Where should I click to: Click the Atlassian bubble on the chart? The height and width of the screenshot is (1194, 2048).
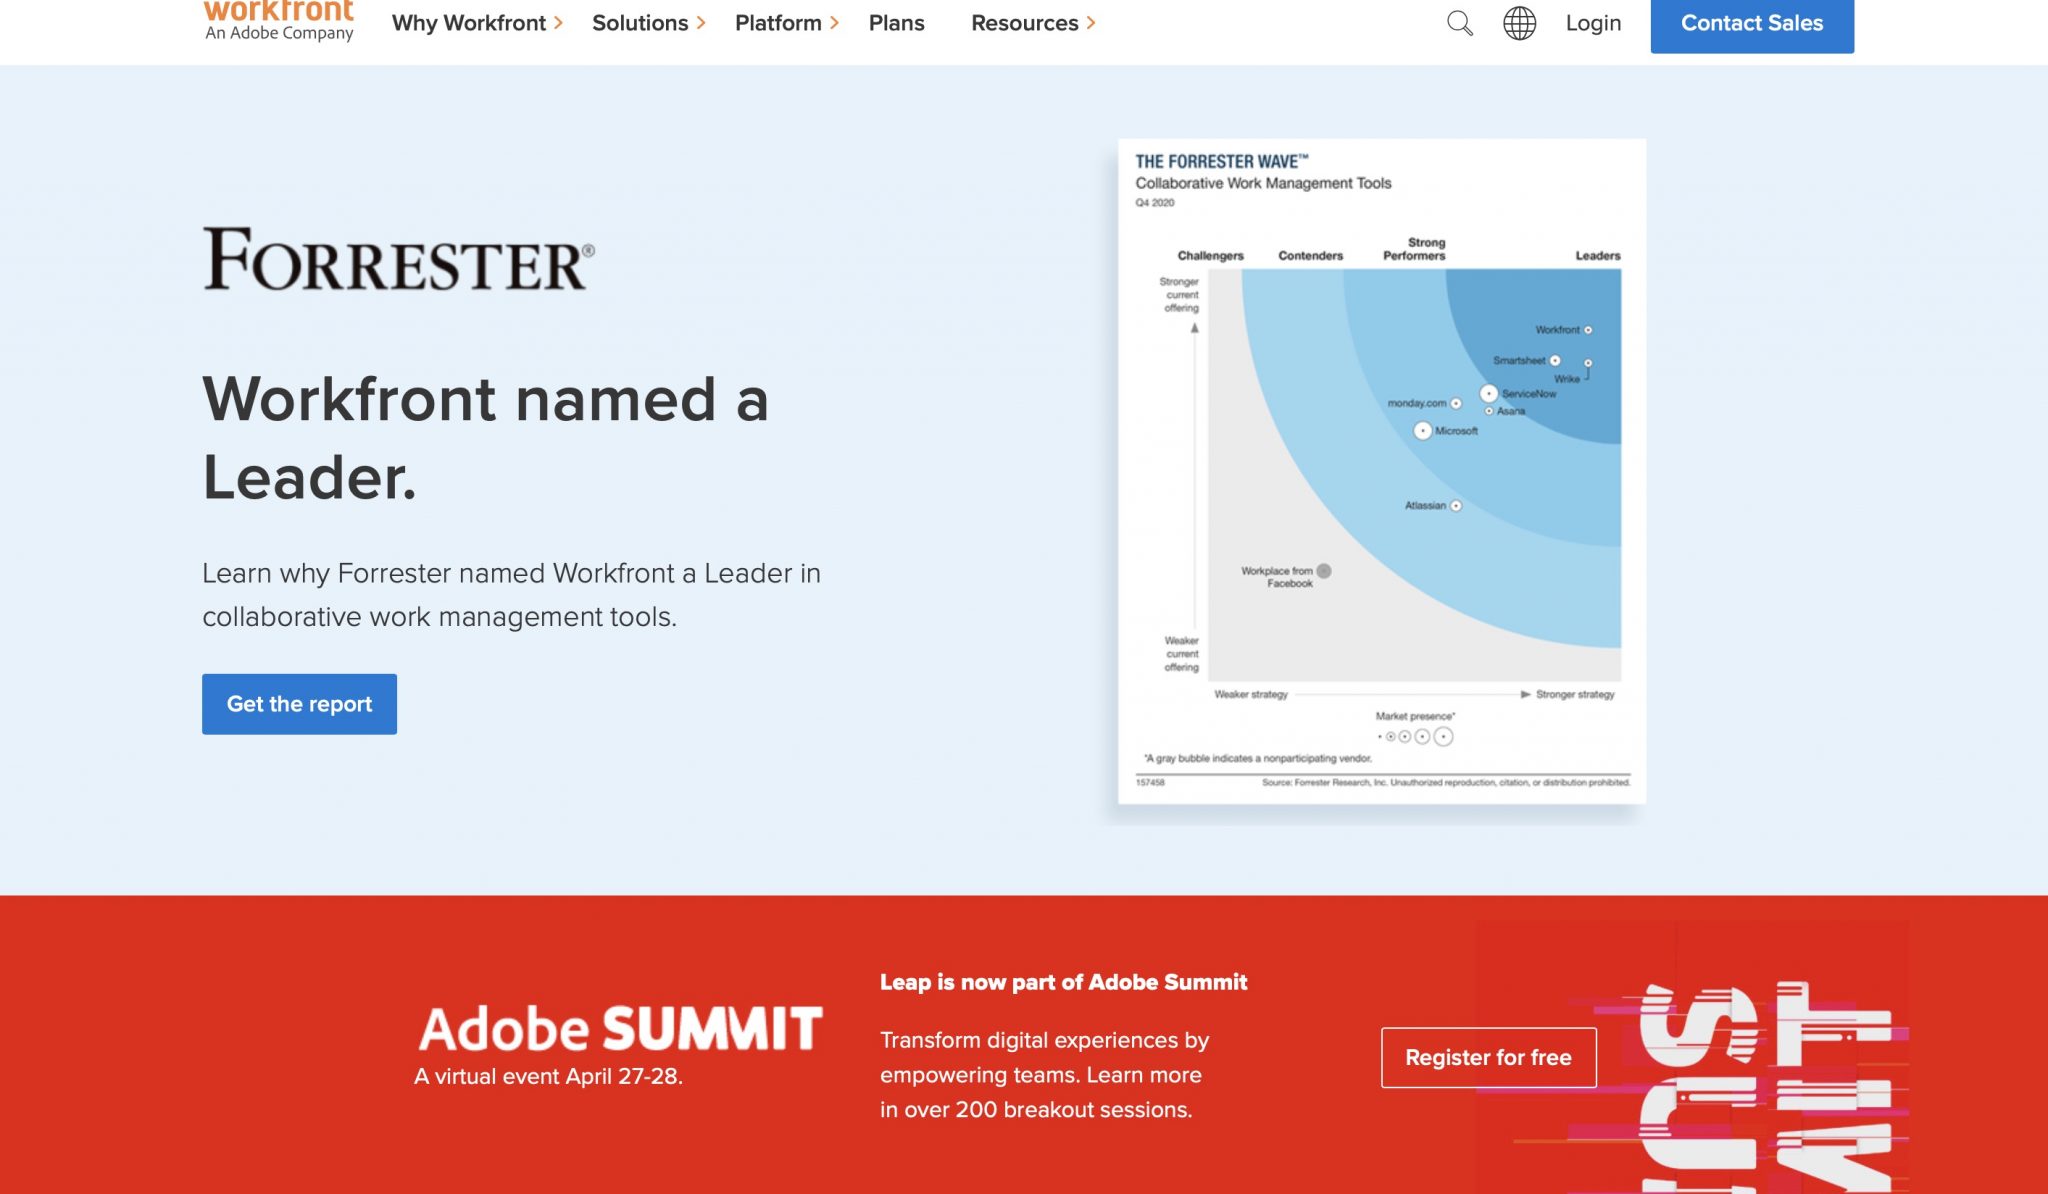[x=1456, y=506]
